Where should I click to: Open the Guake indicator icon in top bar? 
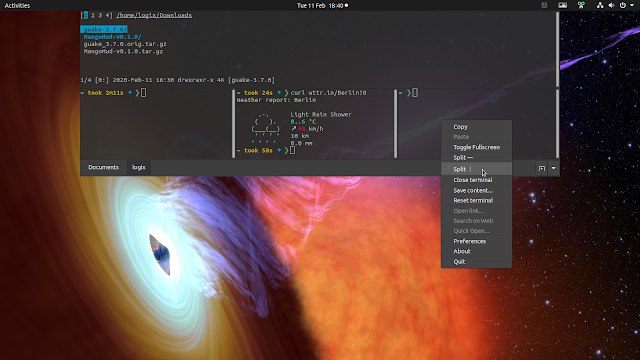pos(562,5)
